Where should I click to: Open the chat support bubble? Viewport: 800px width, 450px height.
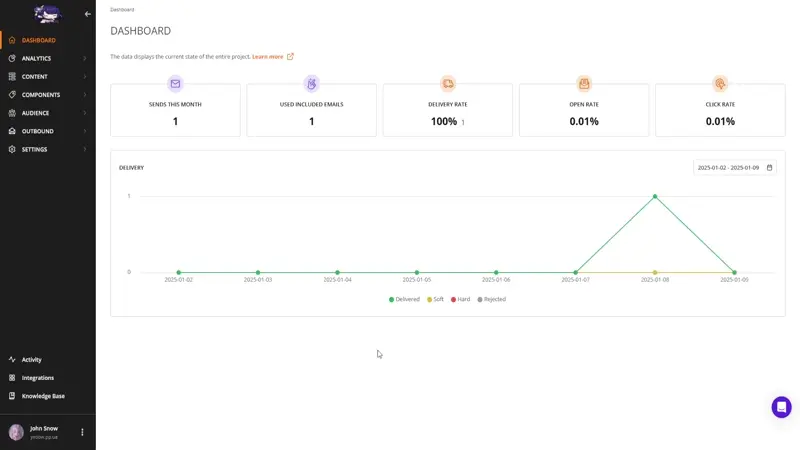(x=781, y=407)
